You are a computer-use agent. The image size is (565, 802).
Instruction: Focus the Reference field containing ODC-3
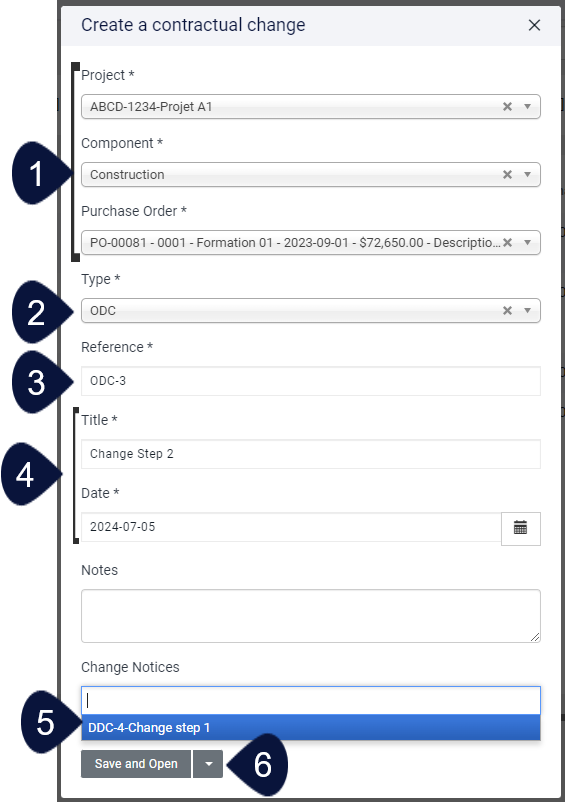[311, 381]
